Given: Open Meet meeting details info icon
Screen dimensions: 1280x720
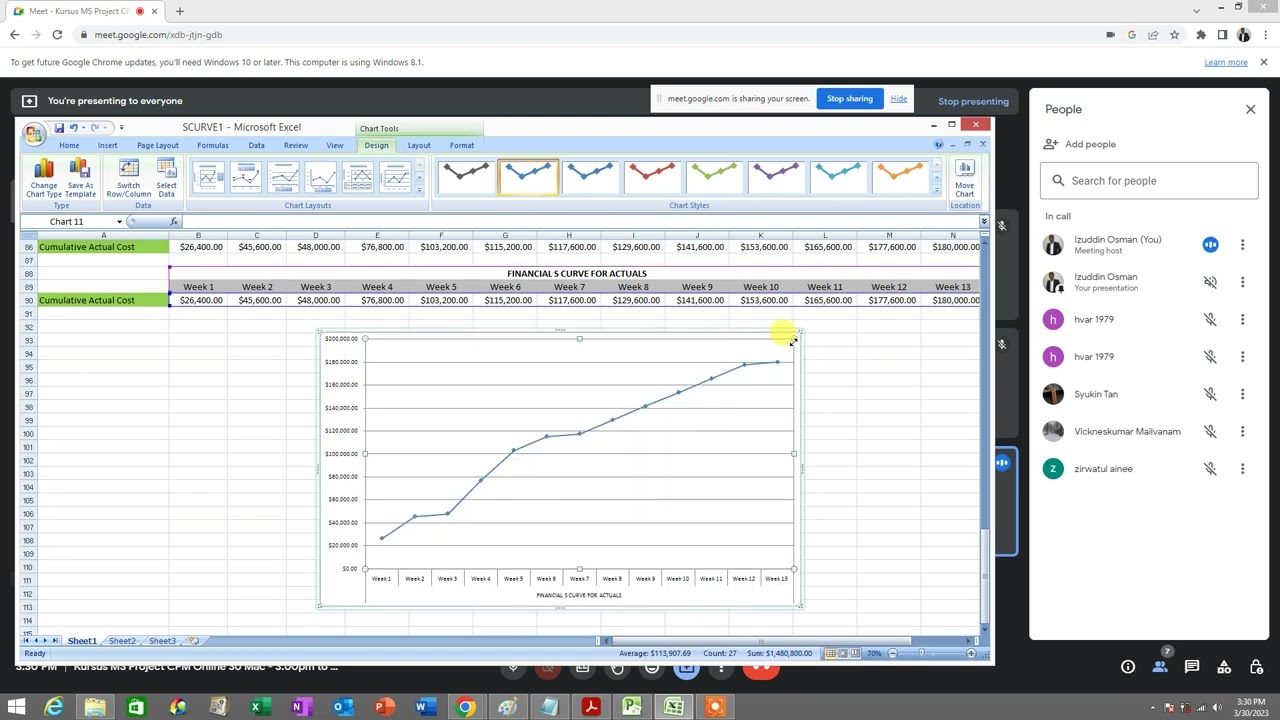Looking at the screenshot, I should tap(1127, 667).
